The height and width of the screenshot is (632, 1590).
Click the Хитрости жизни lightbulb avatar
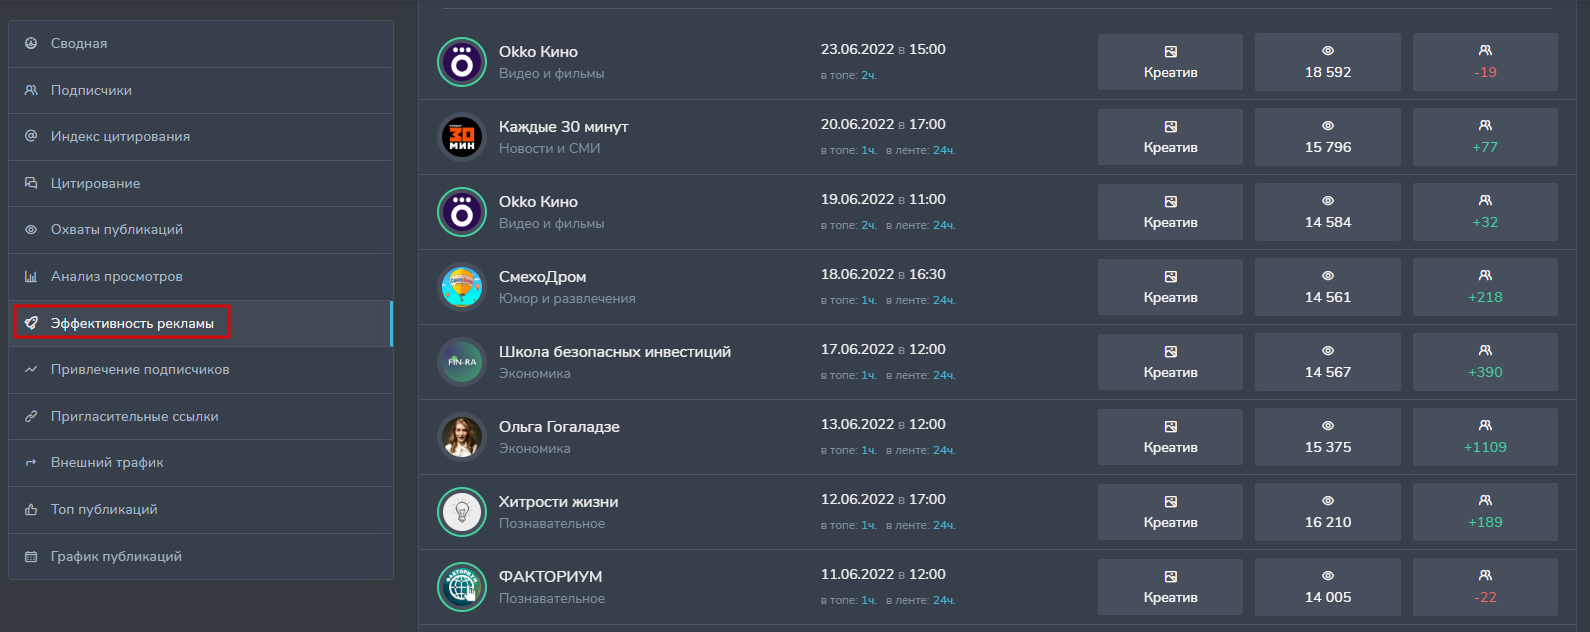click(x=462, y=512)
